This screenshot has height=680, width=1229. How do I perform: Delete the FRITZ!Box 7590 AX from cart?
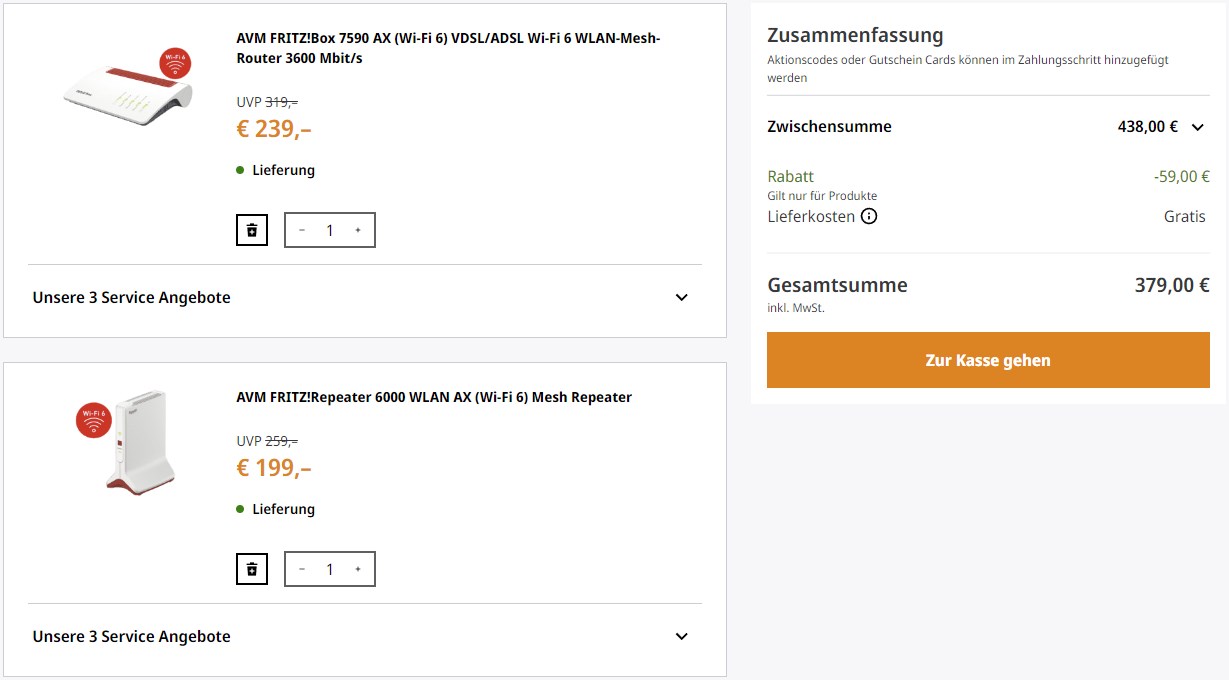point(252,230)
